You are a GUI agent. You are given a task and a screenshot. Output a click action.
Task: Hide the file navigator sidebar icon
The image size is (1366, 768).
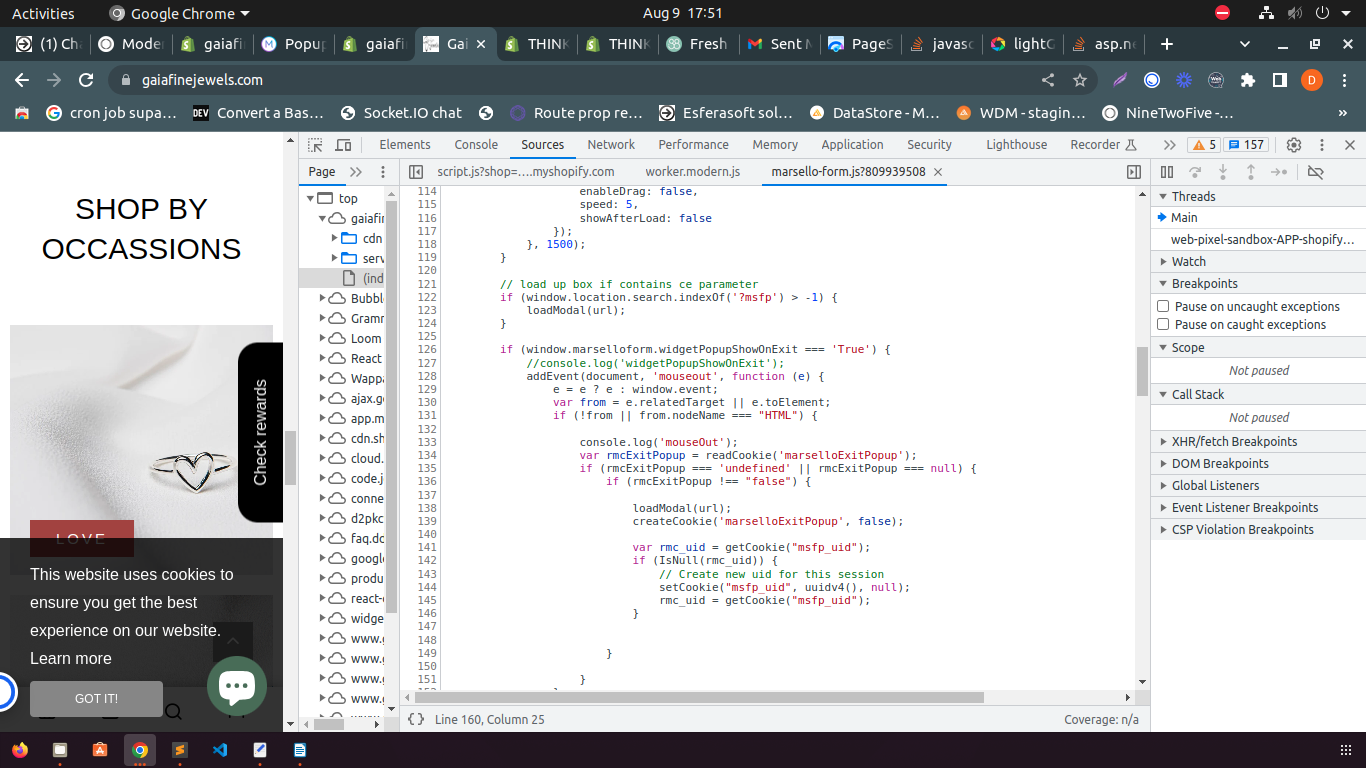coord(417,172)
